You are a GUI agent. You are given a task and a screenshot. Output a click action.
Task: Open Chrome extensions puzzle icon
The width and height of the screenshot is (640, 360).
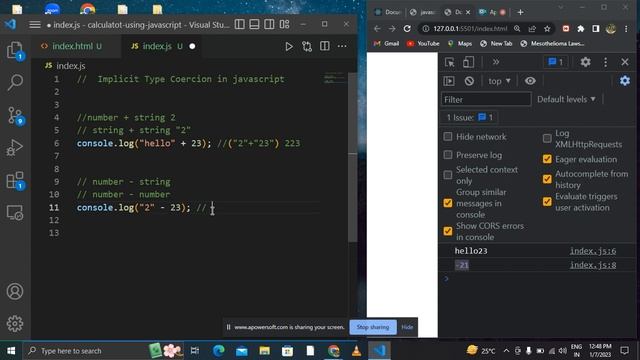point(580,29)
